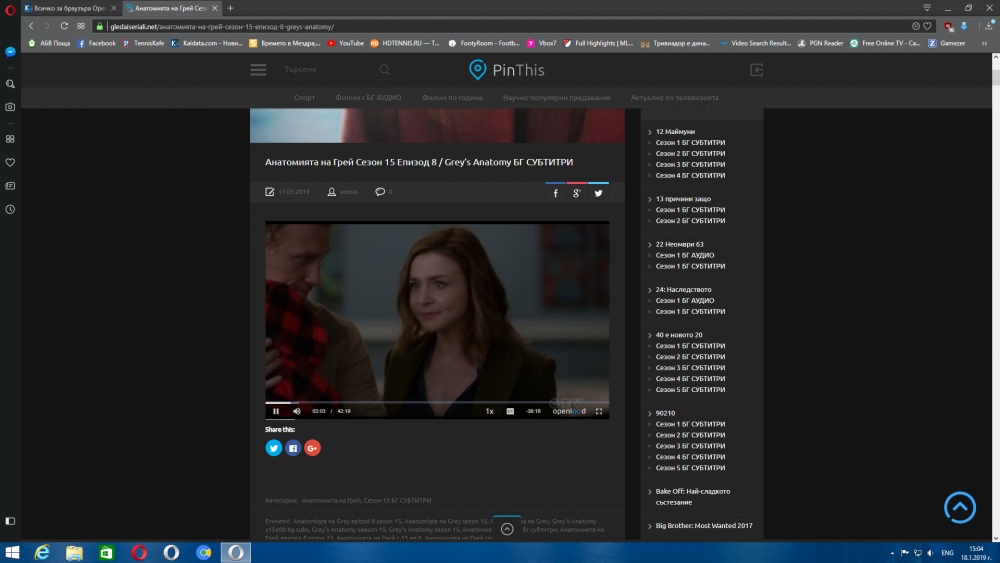Open the Facebook bookmark

96,43
